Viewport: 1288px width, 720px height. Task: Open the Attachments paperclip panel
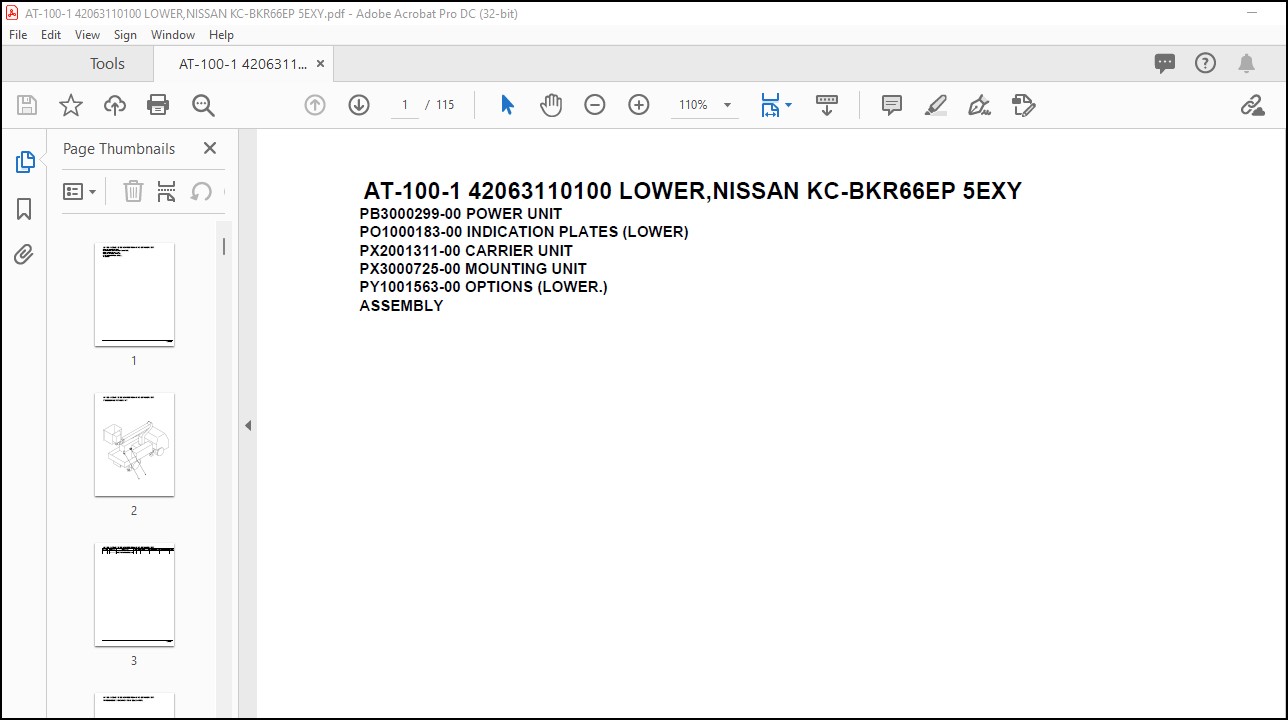(24, 255)
